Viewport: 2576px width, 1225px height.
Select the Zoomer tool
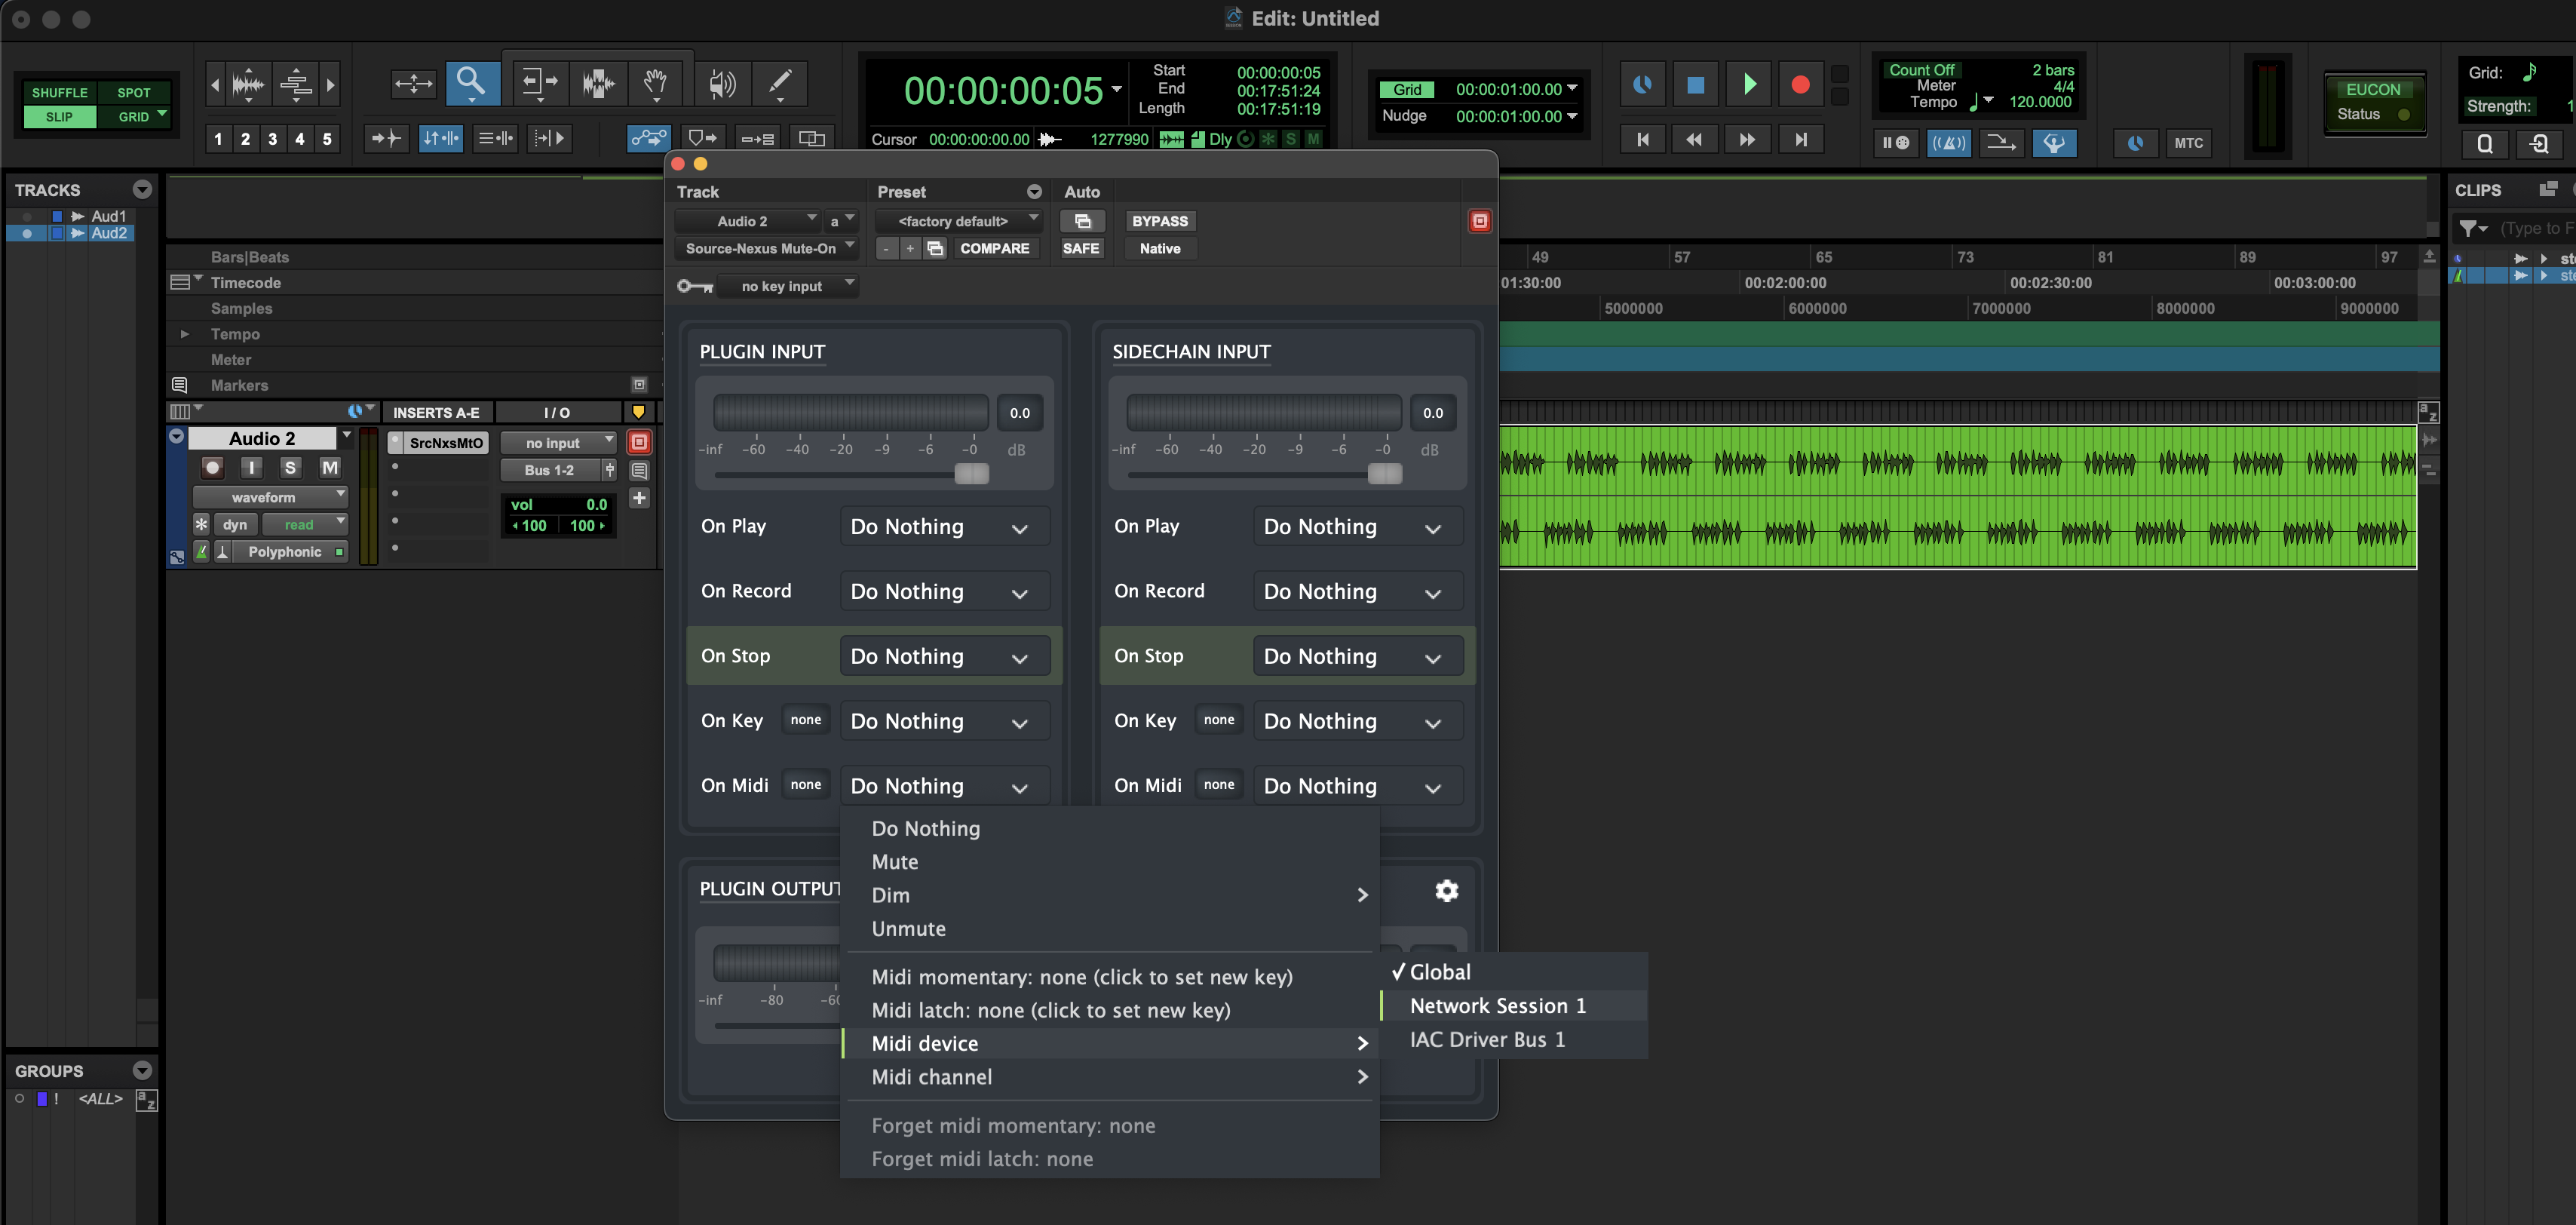[x=471, y=83]
